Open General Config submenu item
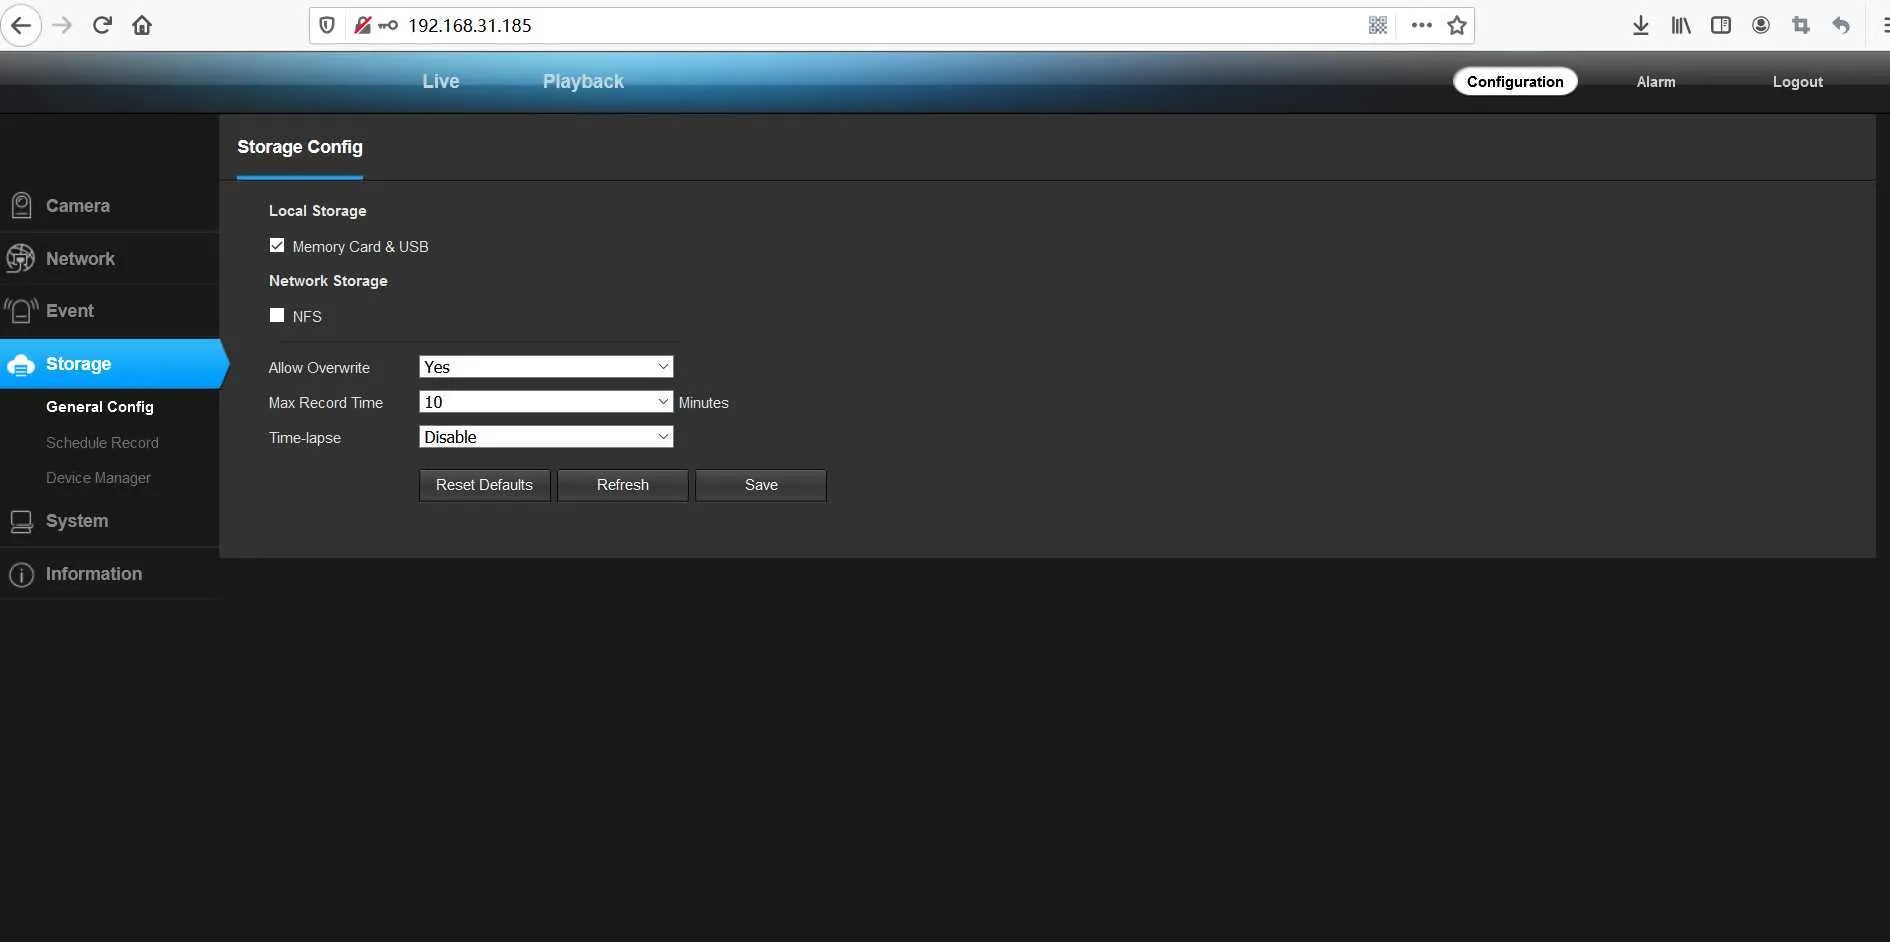1890x942 pixels. point(100,407)
